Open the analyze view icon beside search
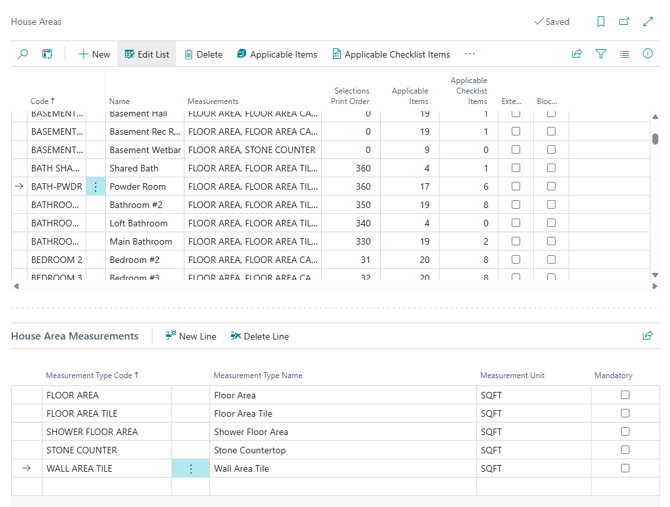The height and width of the screenshot is (507, 670). click(47, 54)
